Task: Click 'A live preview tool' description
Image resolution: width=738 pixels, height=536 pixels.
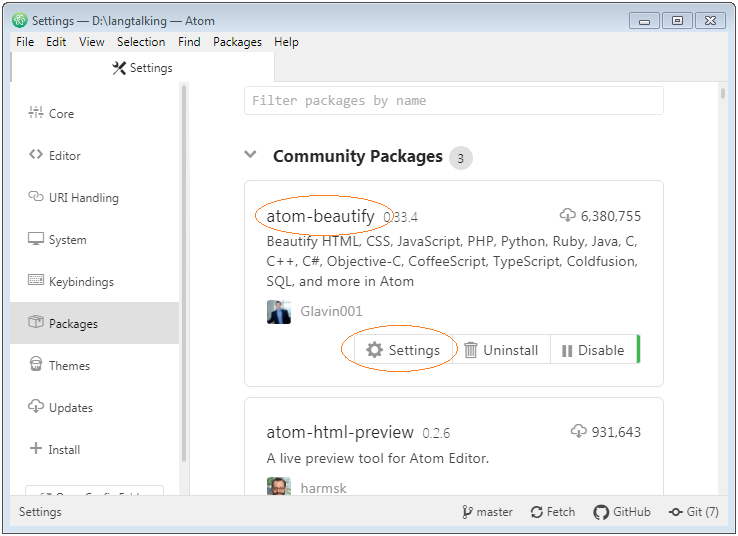Action: tap(377, 458)
